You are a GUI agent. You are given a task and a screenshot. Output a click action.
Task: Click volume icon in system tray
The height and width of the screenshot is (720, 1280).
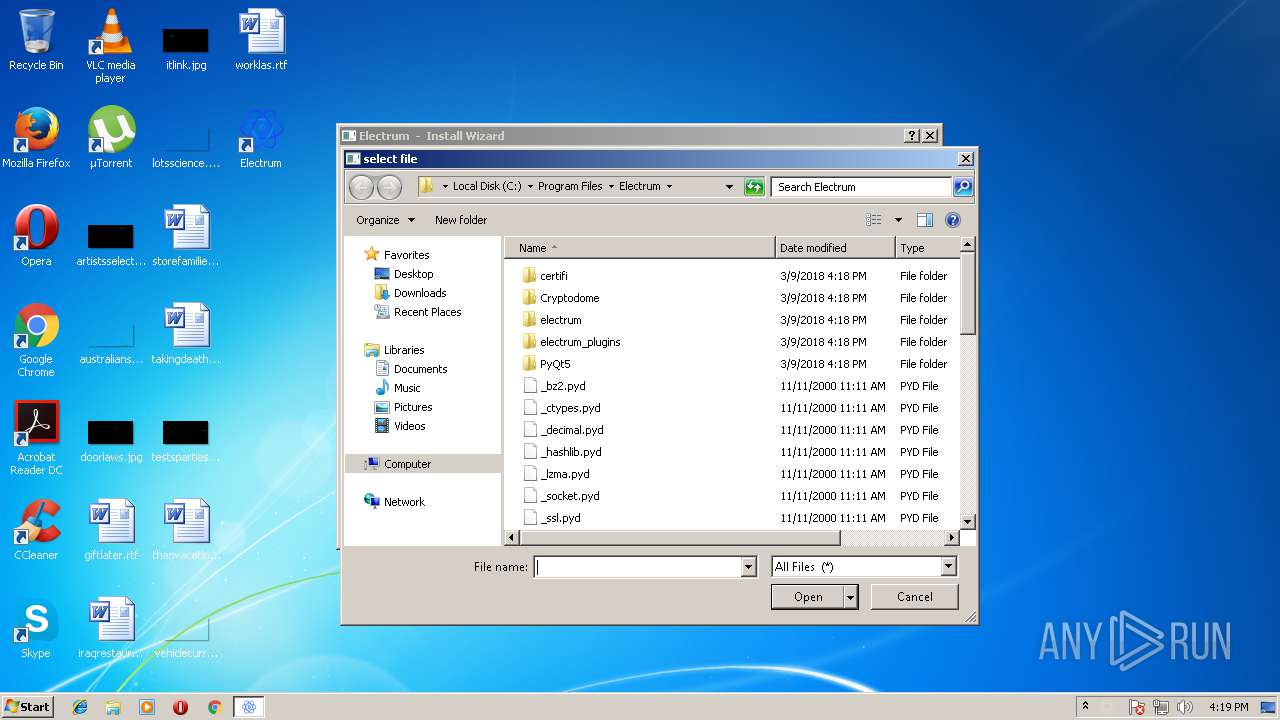(x=1185, y=707)
